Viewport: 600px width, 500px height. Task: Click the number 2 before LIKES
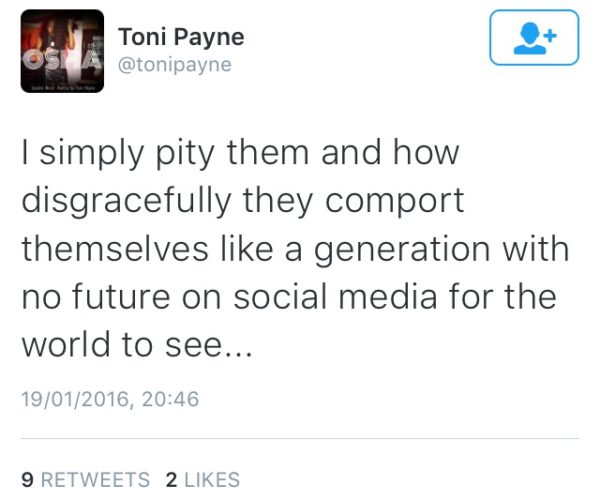click(171, 480)
